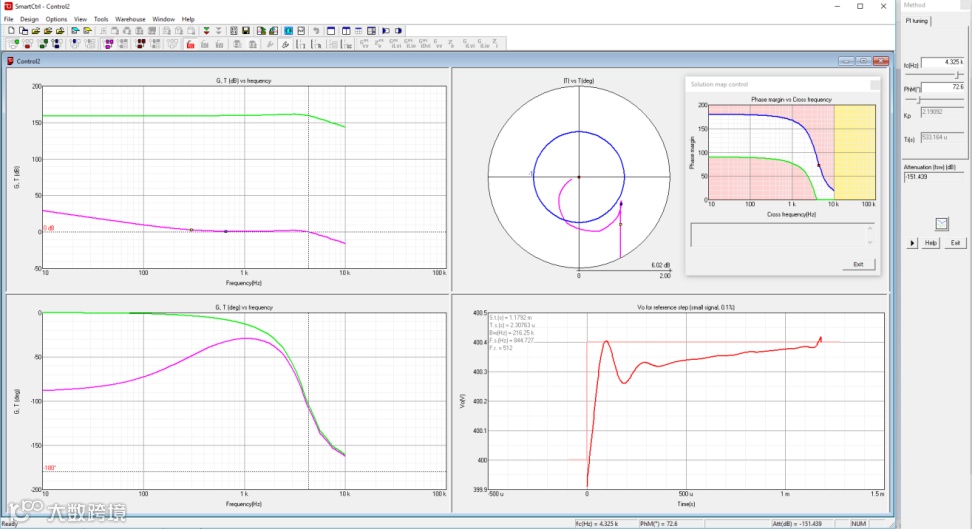Click the Save floppy disk toolbar icon

tap(245, 31)
